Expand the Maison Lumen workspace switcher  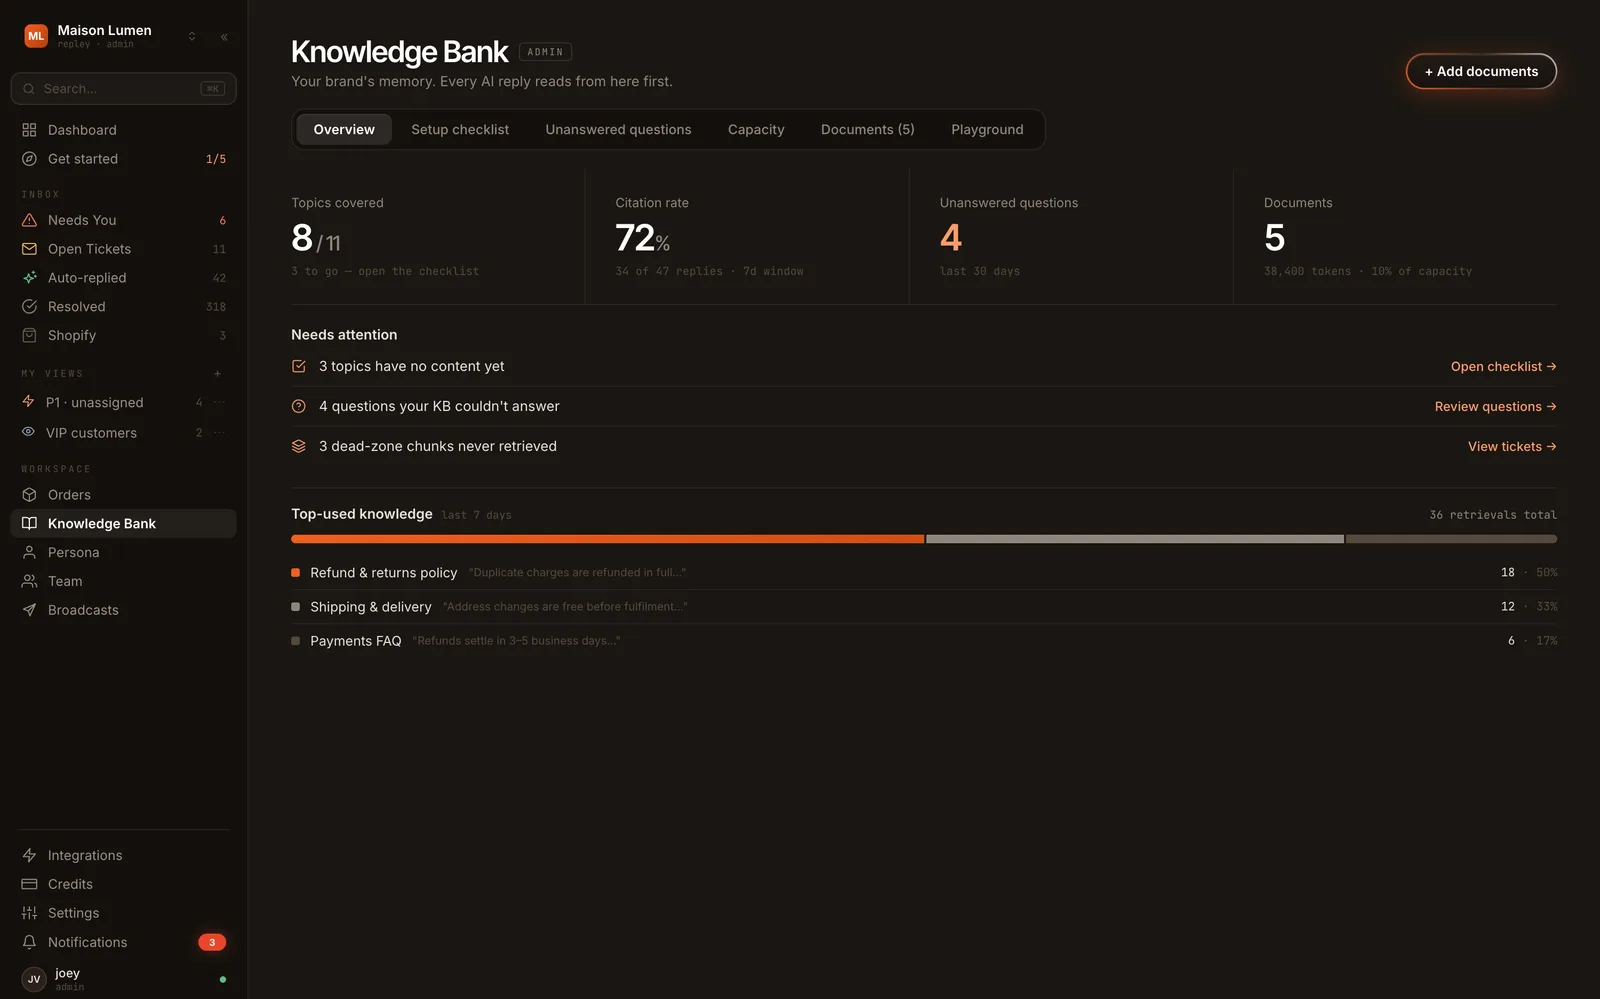192,37
